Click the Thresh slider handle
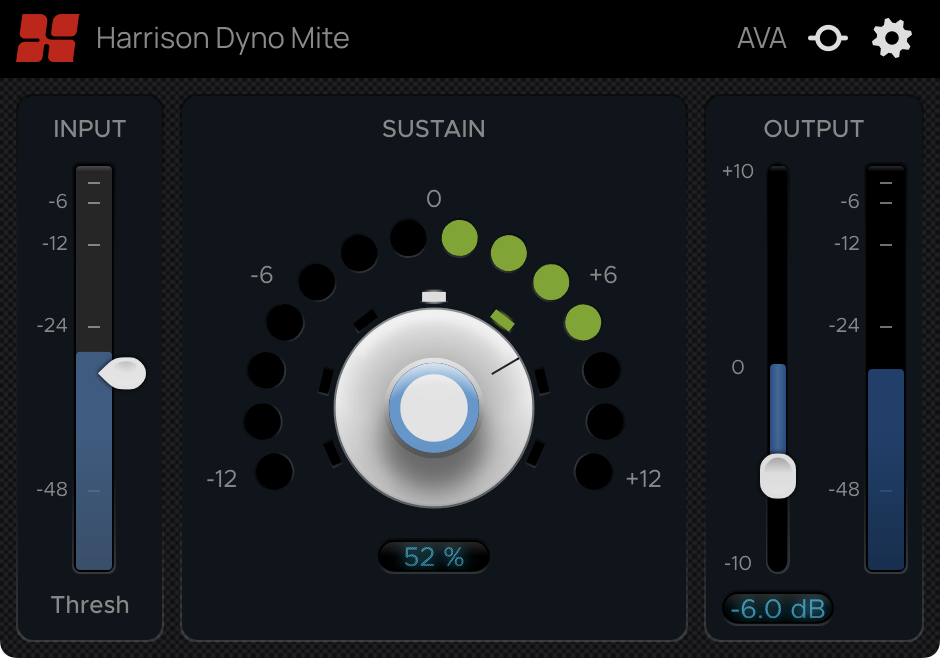Image resolution: width=940 pixels, height=658 pixels. [124, 372]
